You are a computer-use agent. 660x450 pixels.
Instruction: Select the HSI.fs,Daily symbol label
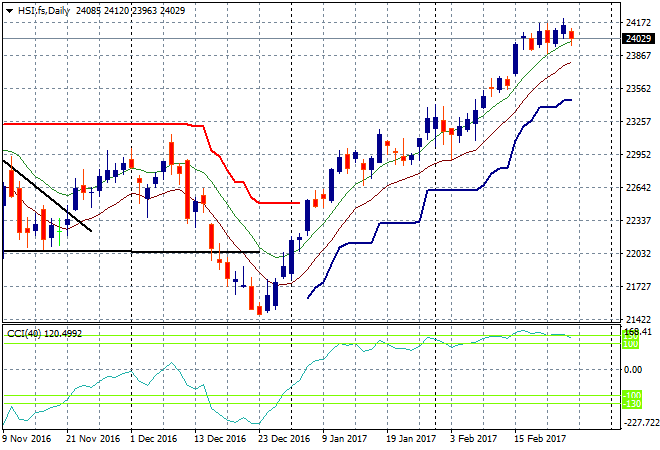[44, 11]
